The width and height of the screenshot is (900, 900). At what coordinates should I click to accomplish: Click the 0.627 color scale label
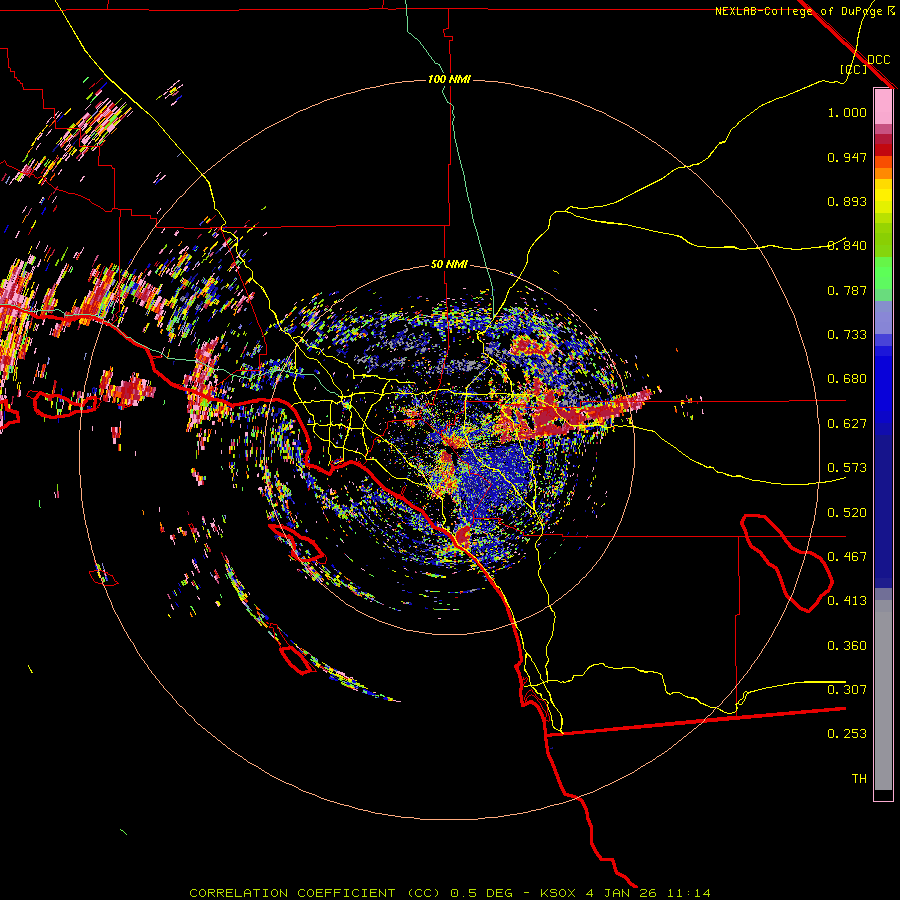[847, 424]
